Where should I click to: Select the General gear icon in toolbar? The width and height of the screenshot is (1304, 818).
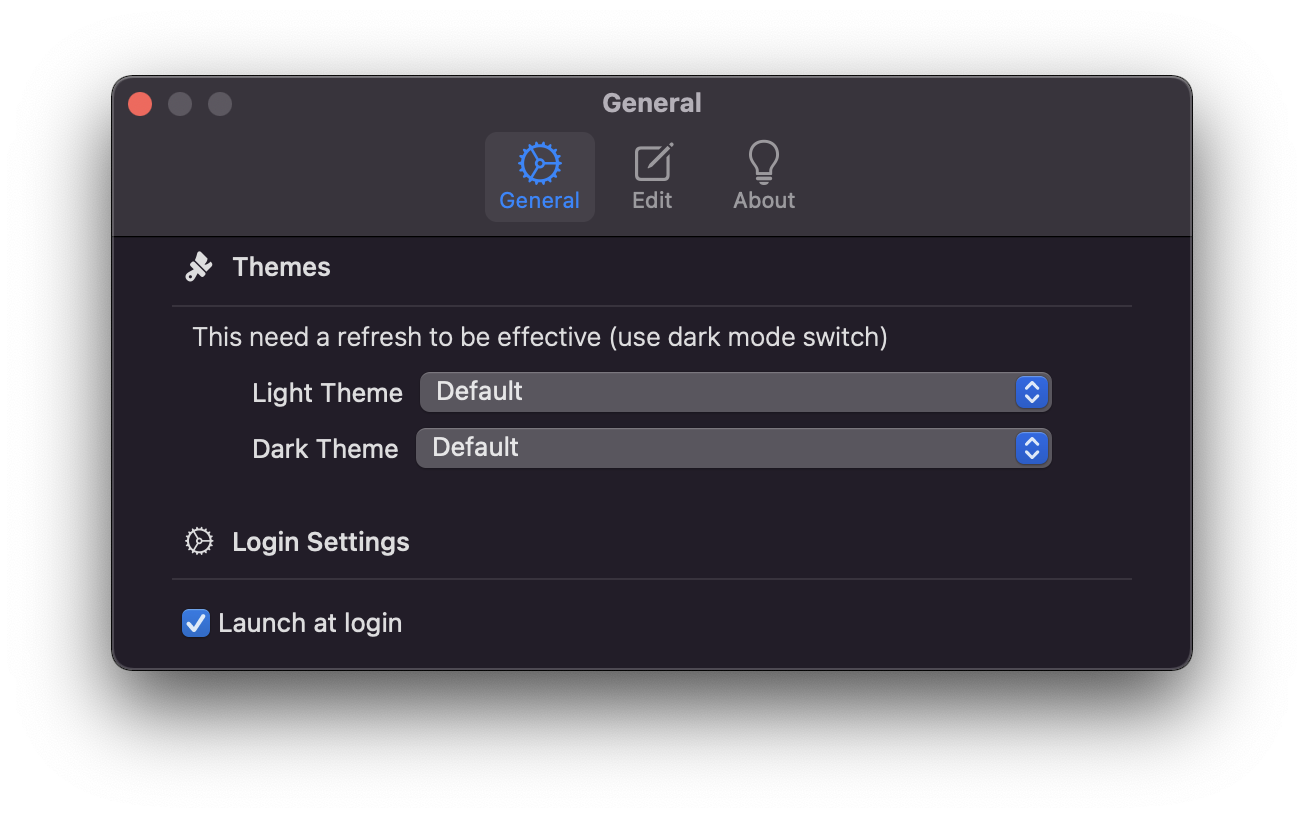539,163
